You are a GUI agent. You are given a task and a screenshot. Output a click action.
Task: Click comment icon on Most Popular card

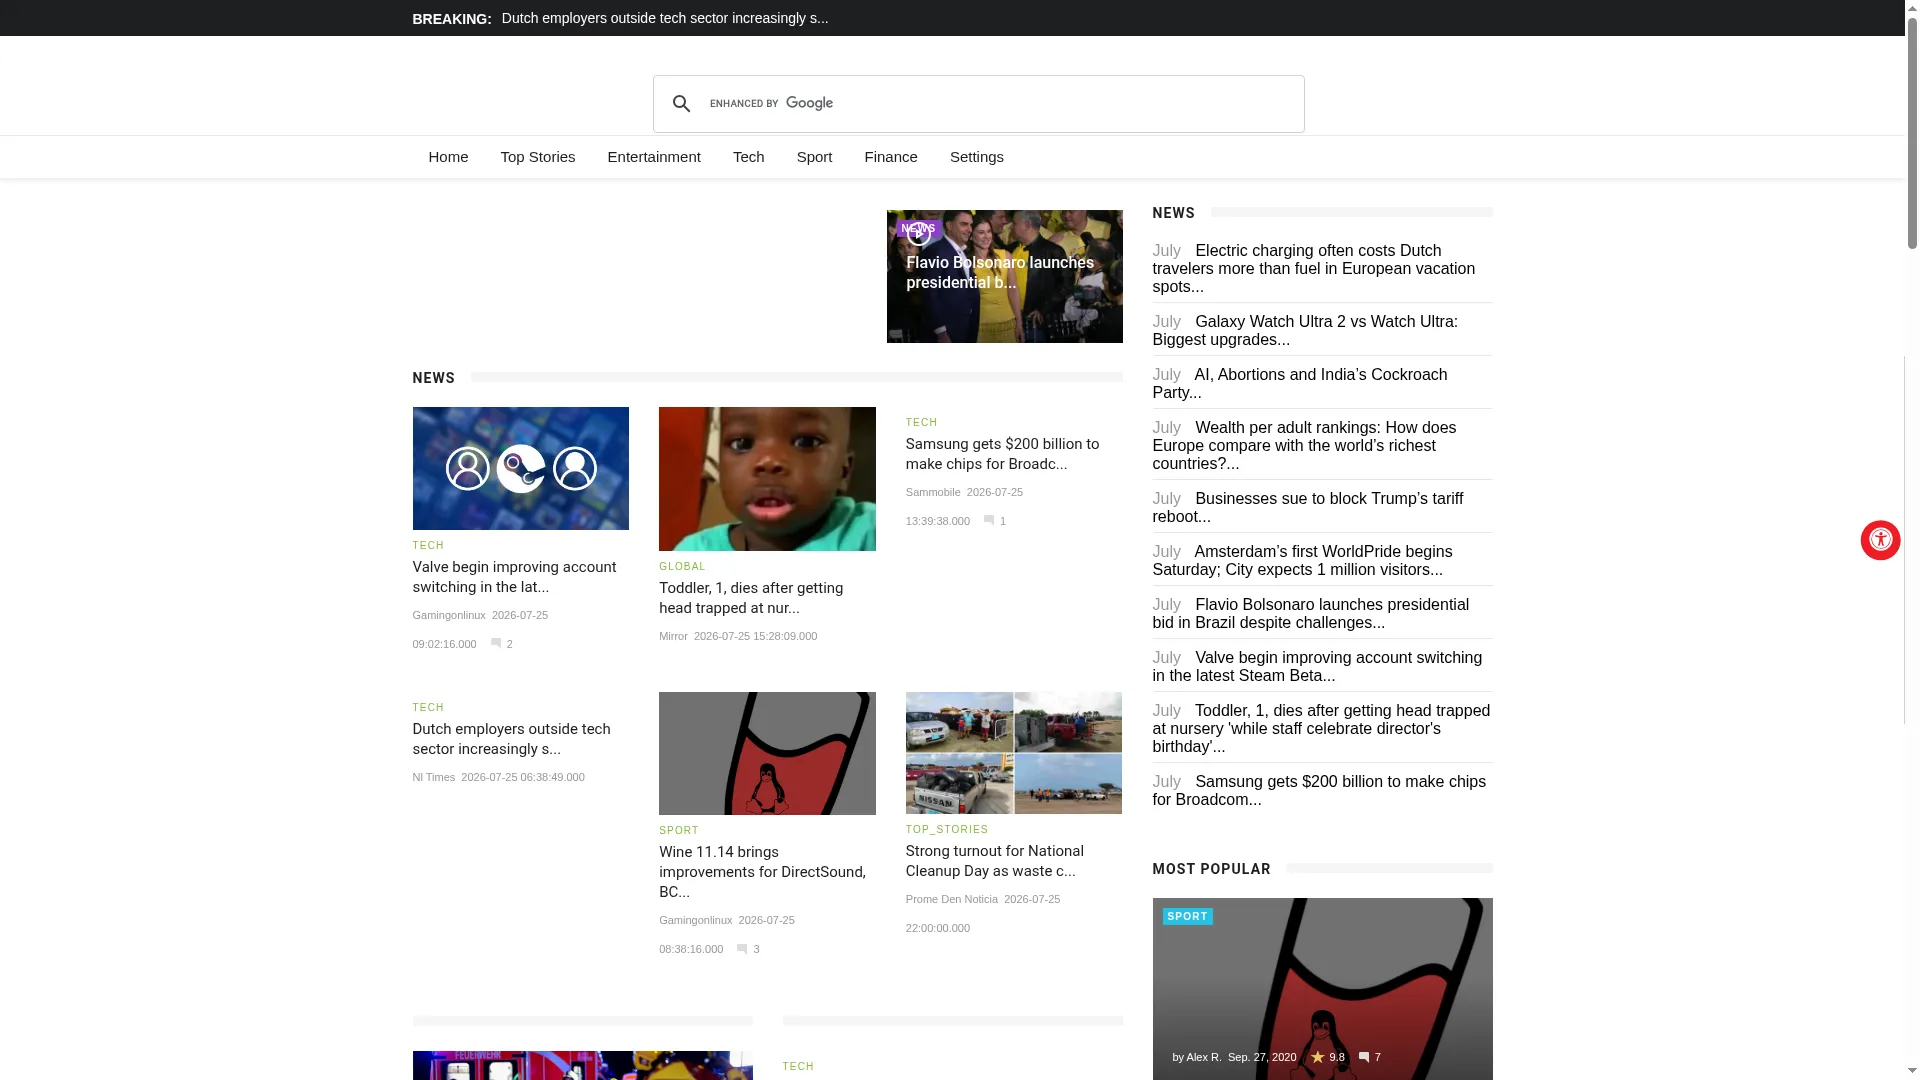(1363, 1057)
